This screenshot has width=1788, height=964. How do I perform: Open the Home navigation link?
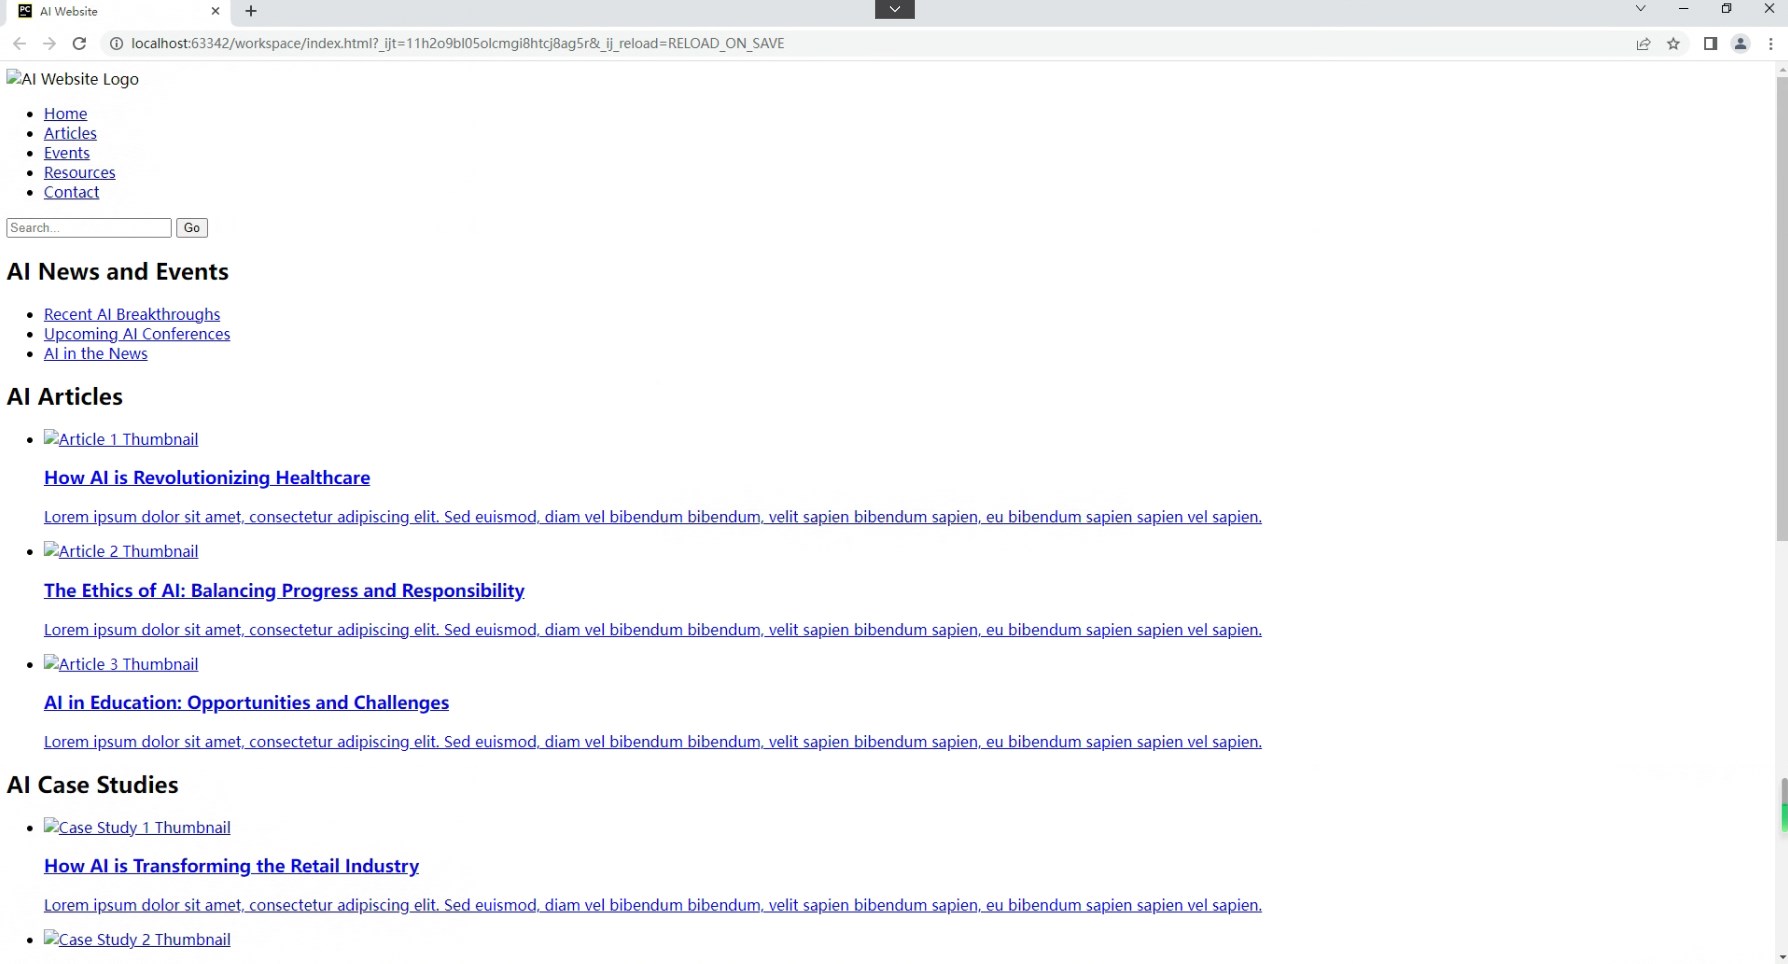pos(65,114)
